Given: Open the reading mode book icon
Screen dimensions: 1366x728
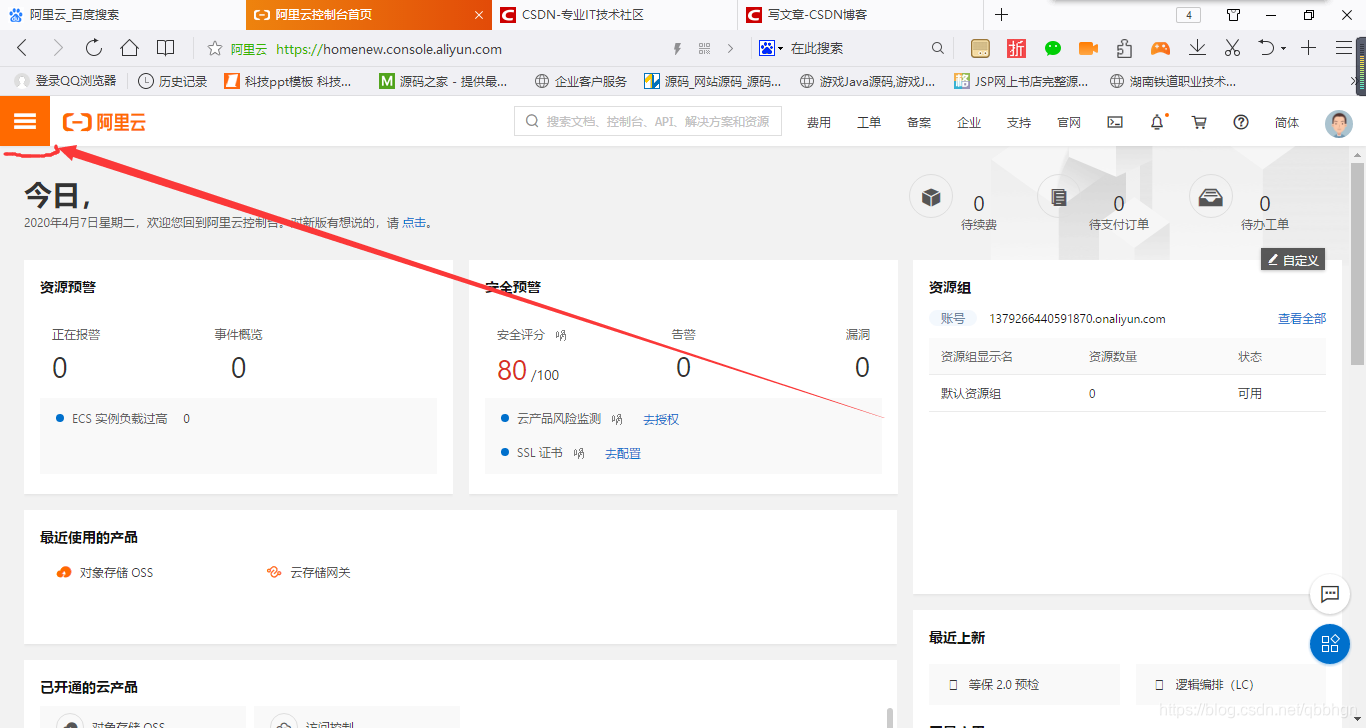Looking at the screenshot, I should tap(165, 48).
